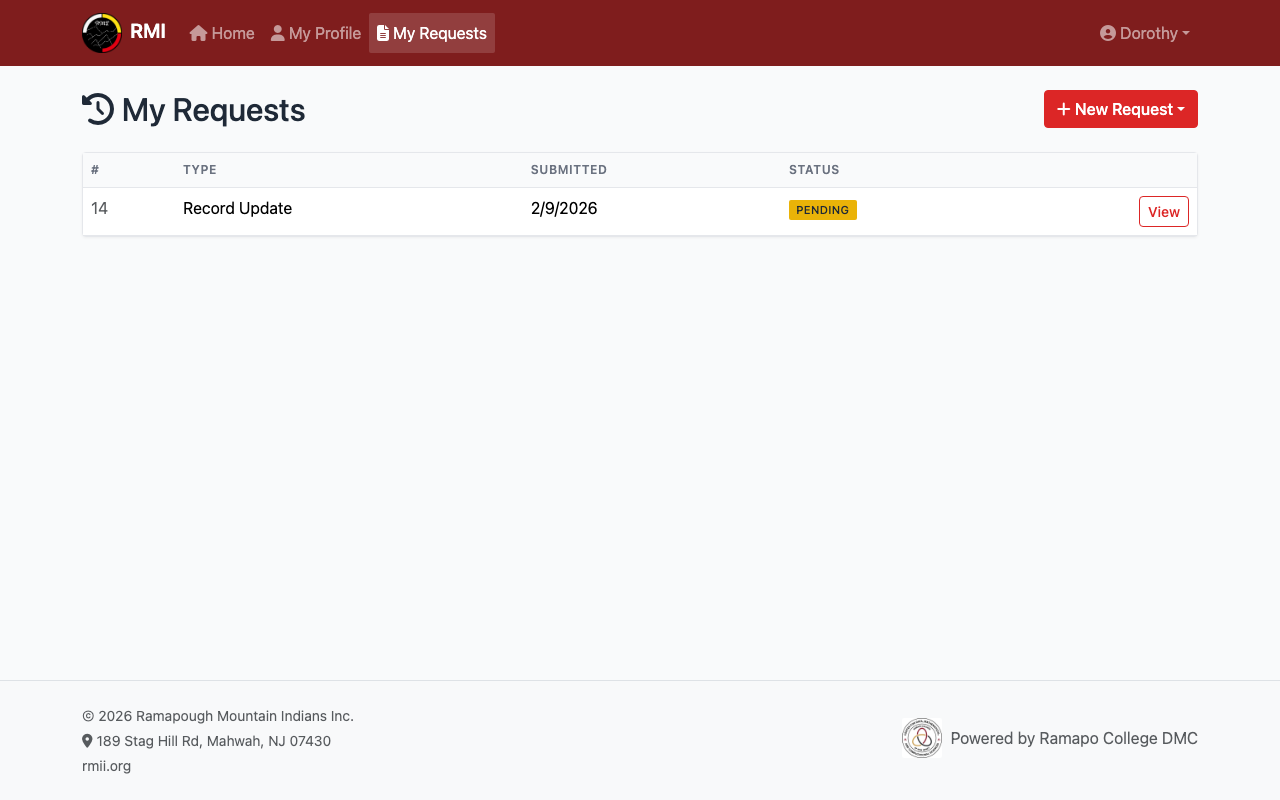
Task: Click the RMI circular logo image
Action: point(102,33)
